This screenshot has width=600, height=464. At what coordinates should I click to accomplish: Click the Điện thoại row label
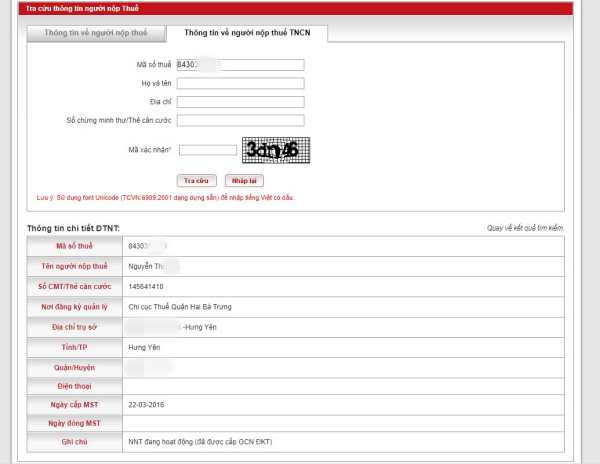point(74,383)
